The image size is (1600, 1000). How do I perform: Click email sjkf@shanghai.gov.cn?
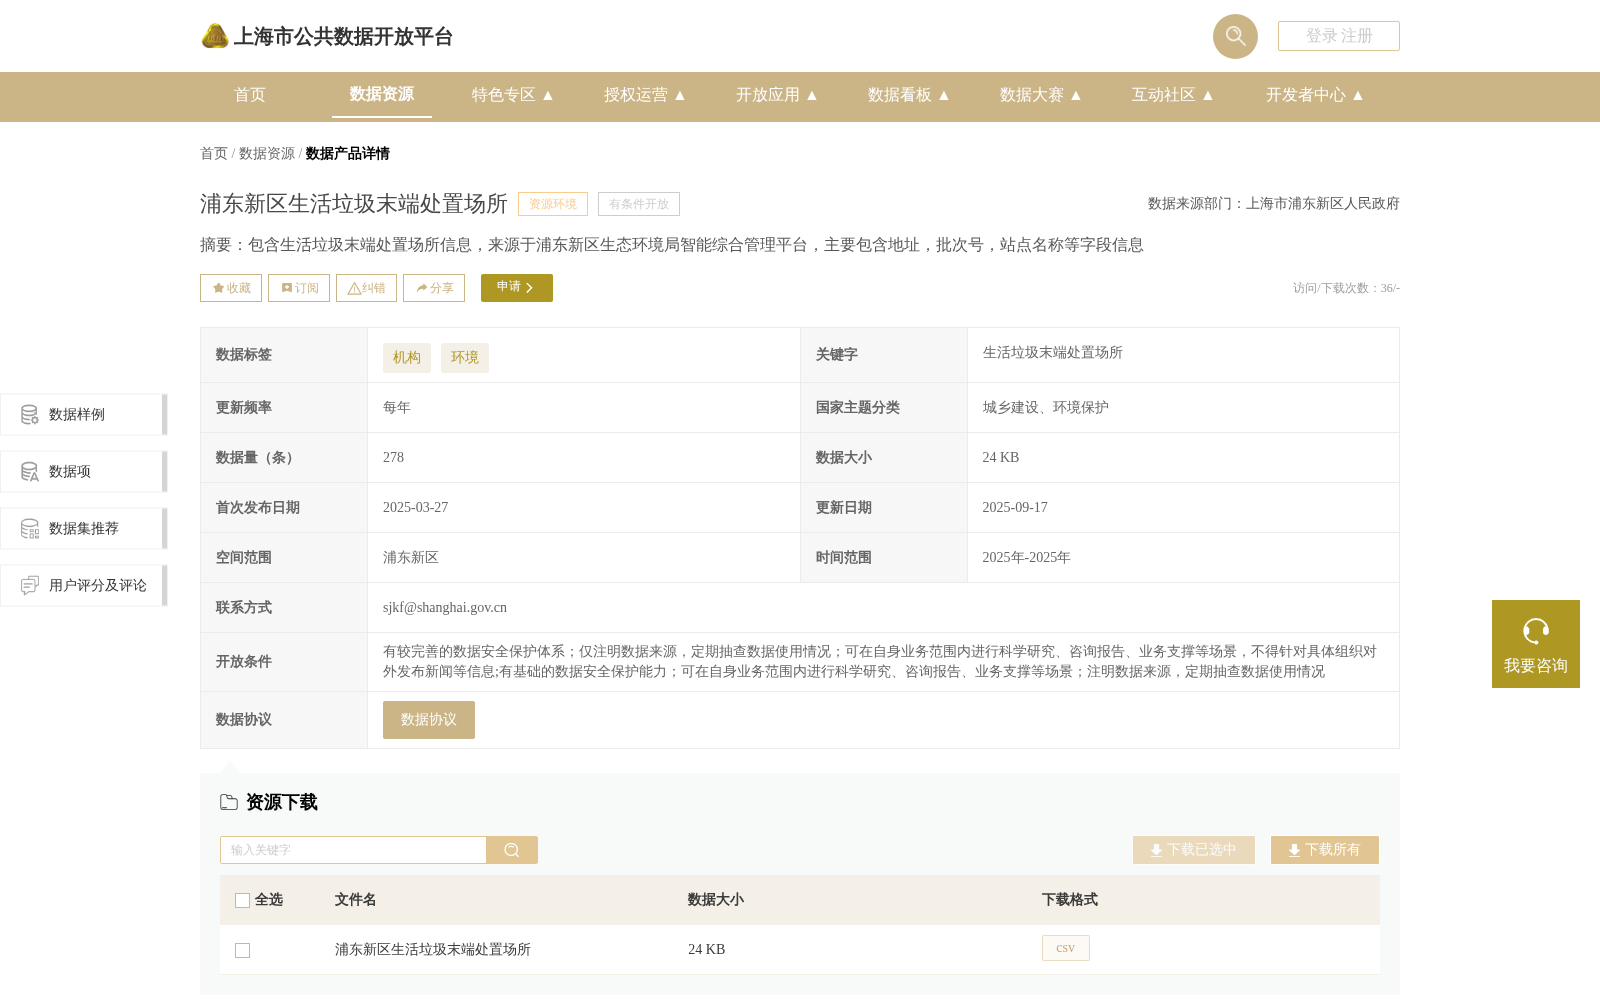[x=445, y=608]
